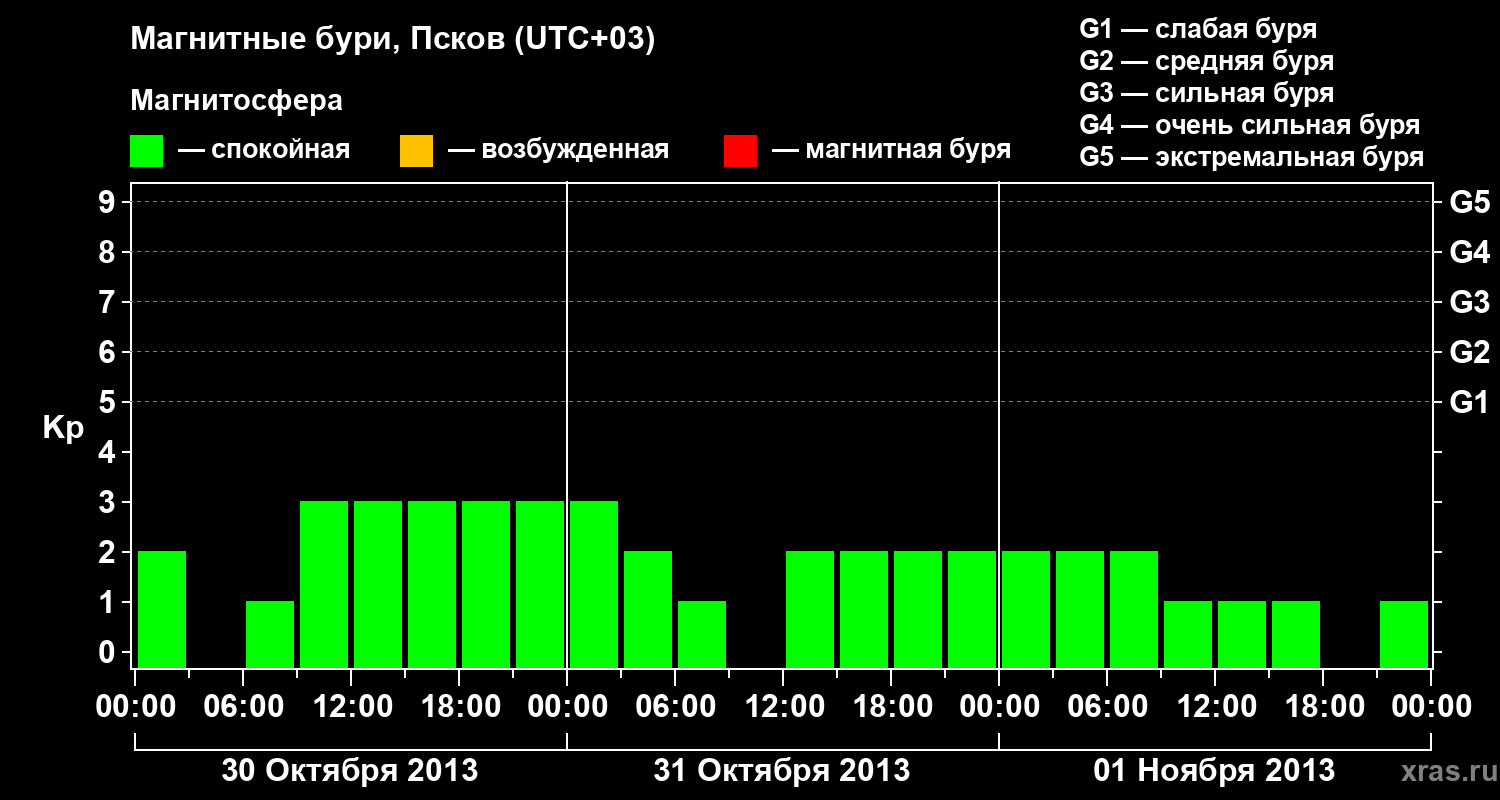This screenshot has height=800, width=1500.
Task: Click the 30 Октября 21:00–00:00 bar
Action: tap(540, 584)
